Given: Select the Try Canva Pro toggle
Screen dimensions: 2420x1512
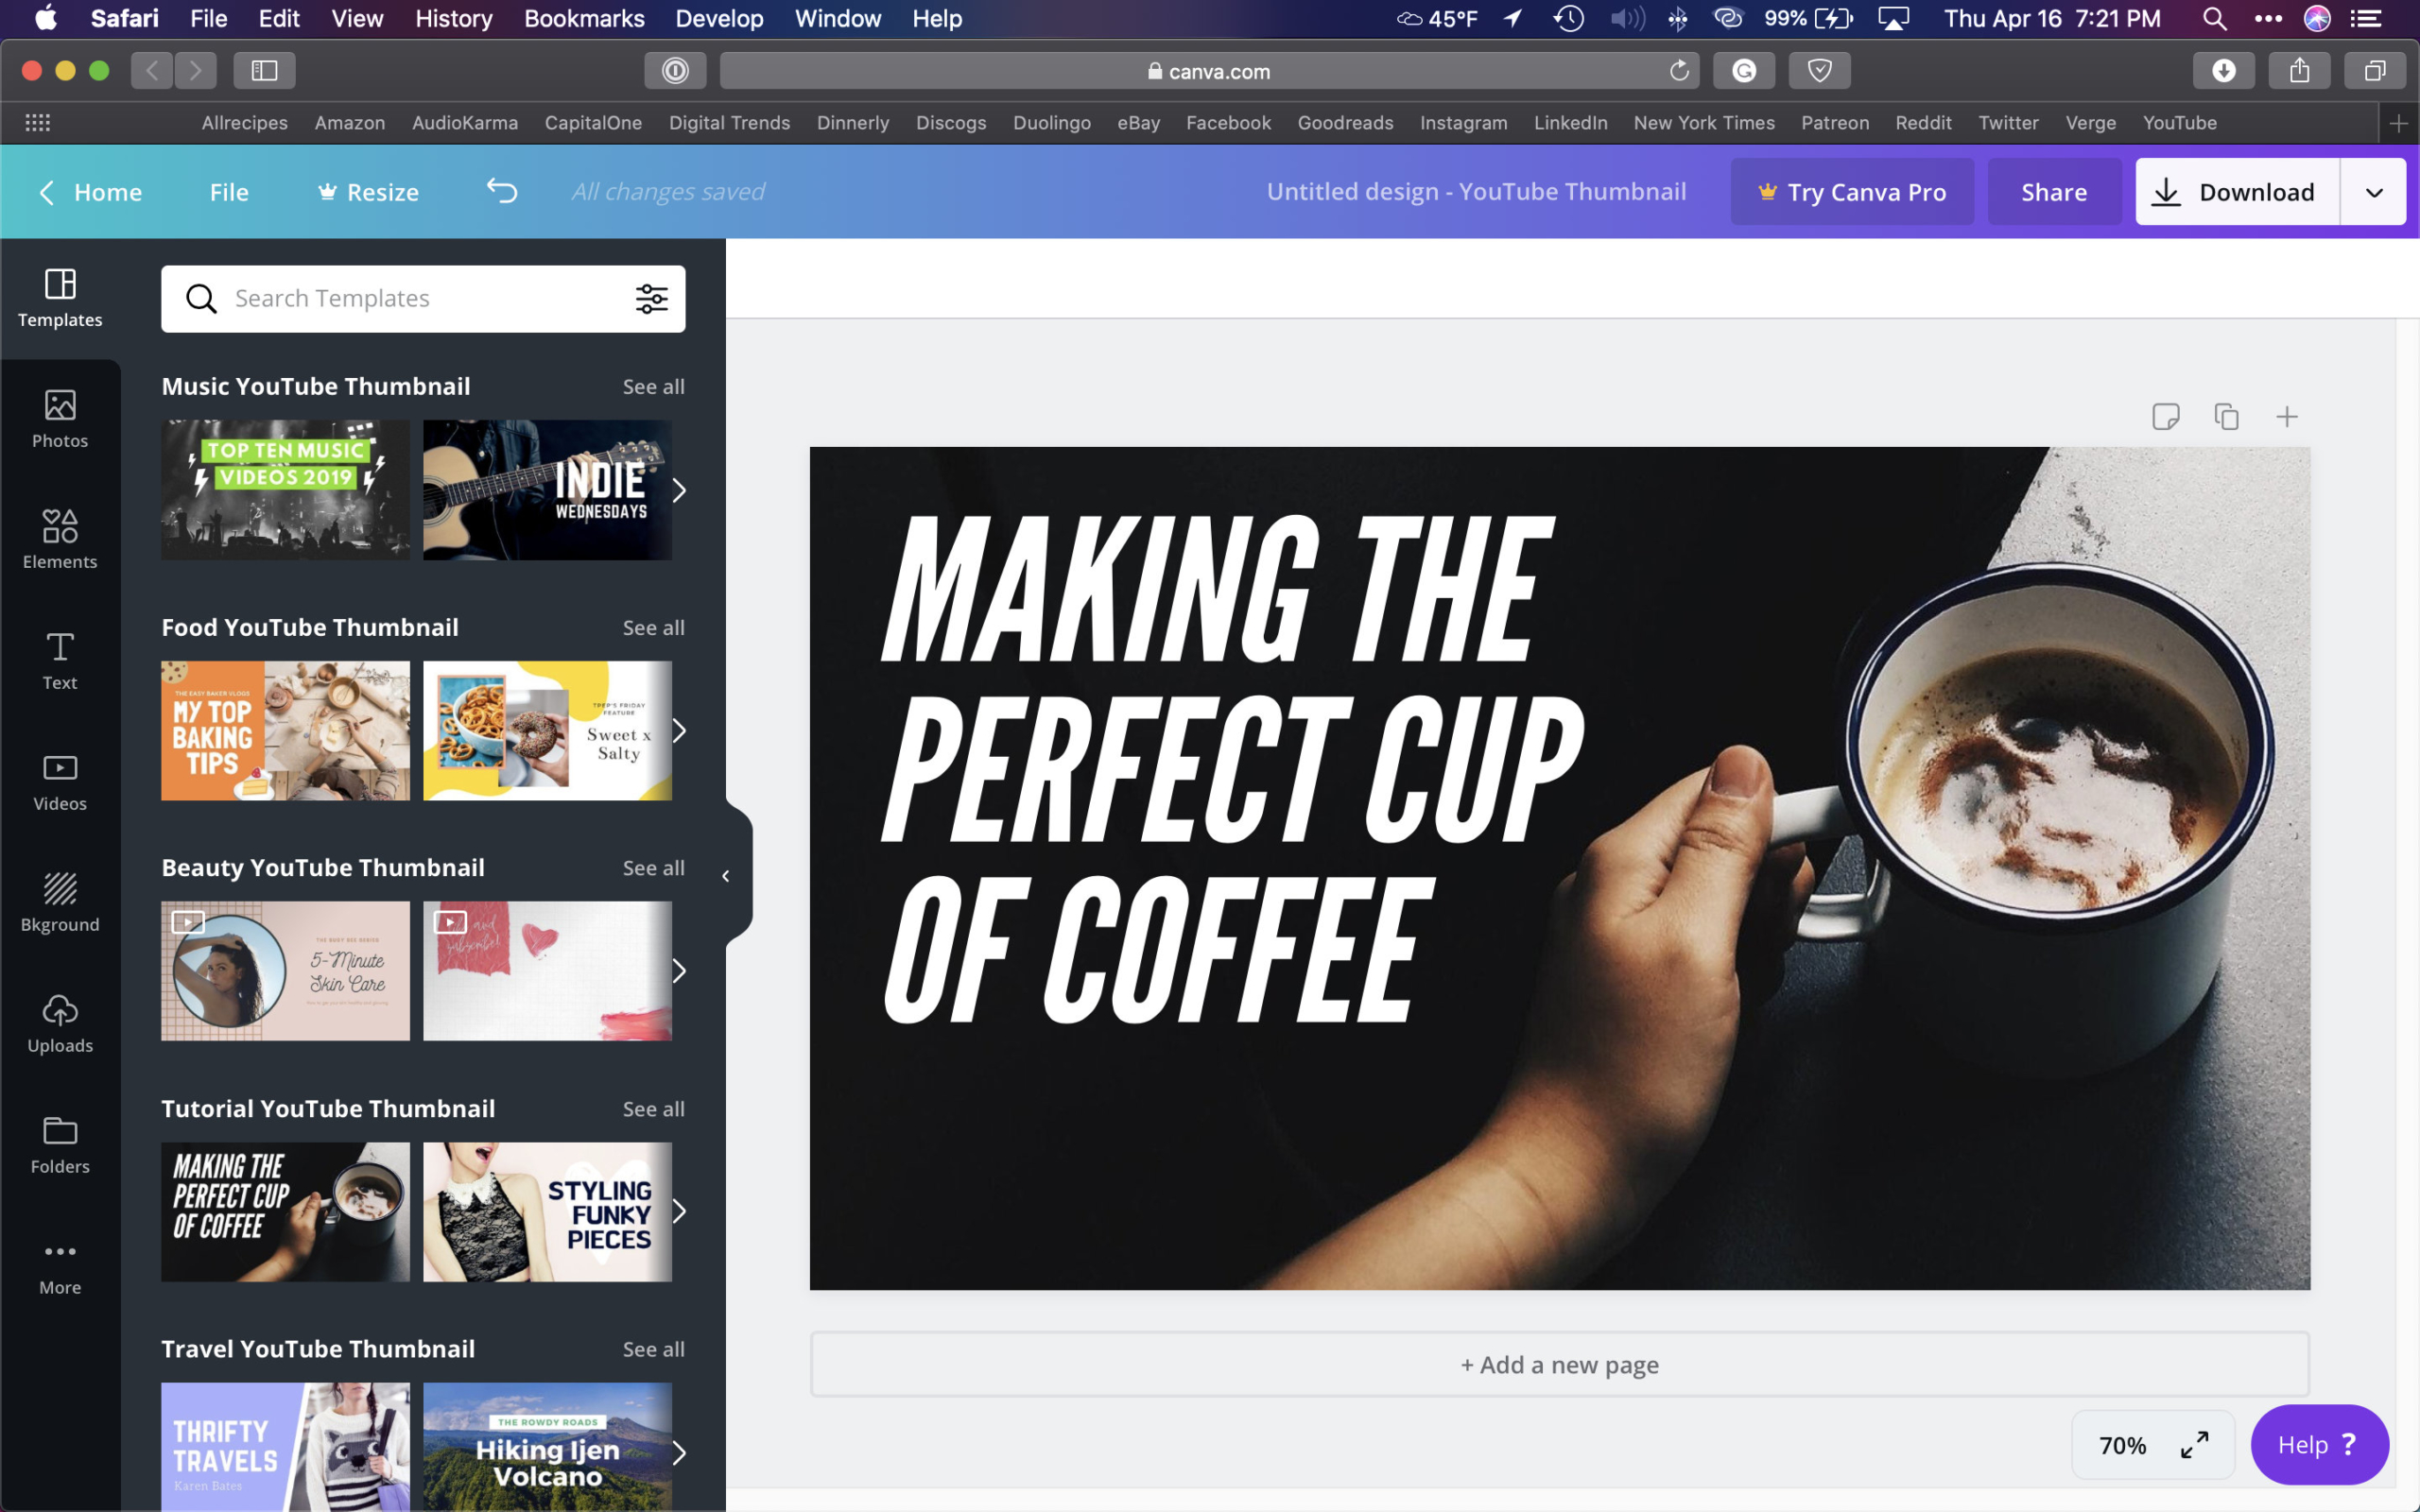Looking at the screenshot, I should (x=1852, y=190).
